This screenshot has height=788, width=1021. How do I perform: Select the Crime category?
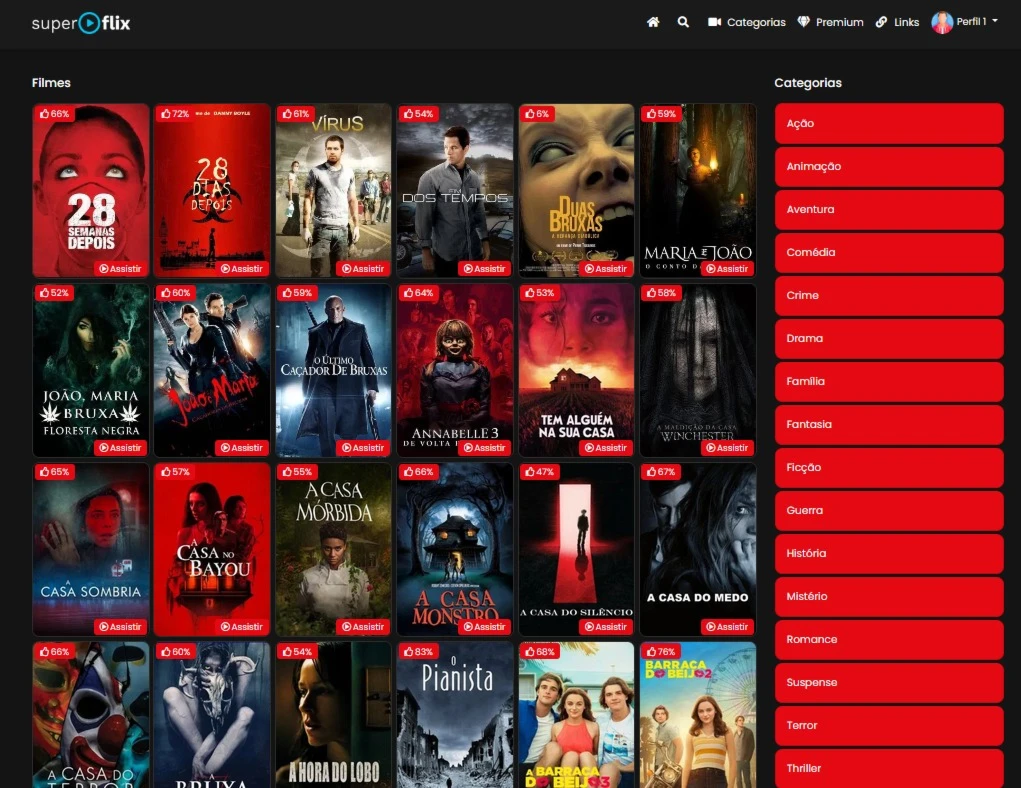tap(889, 295)
